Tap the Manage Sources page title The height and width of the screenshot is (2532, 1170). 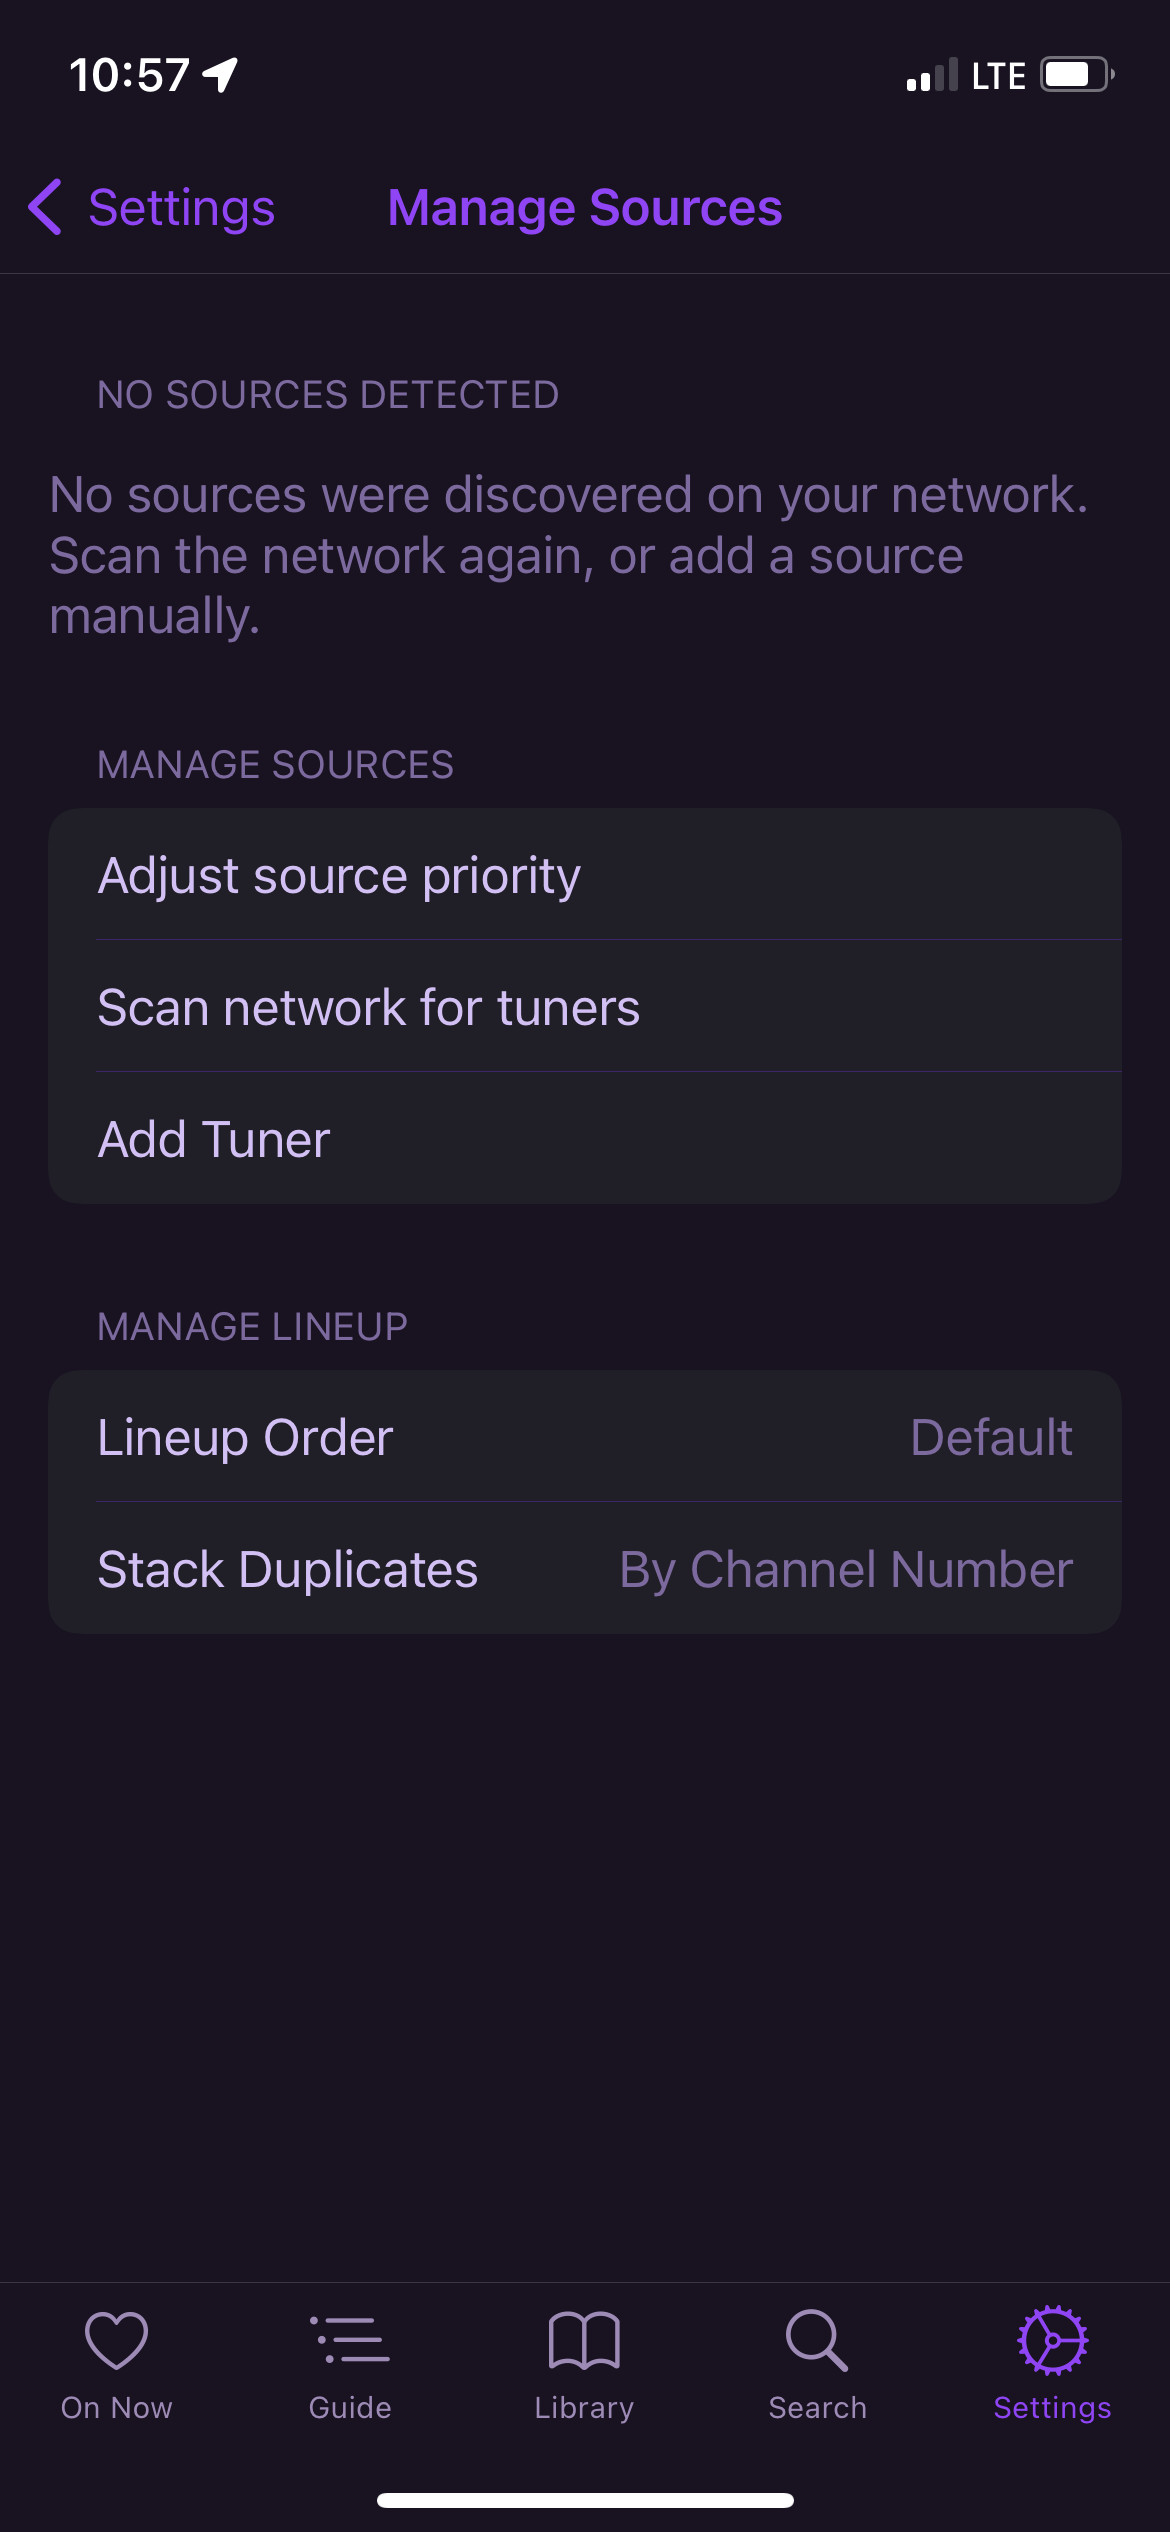click(x=584, y=208)
